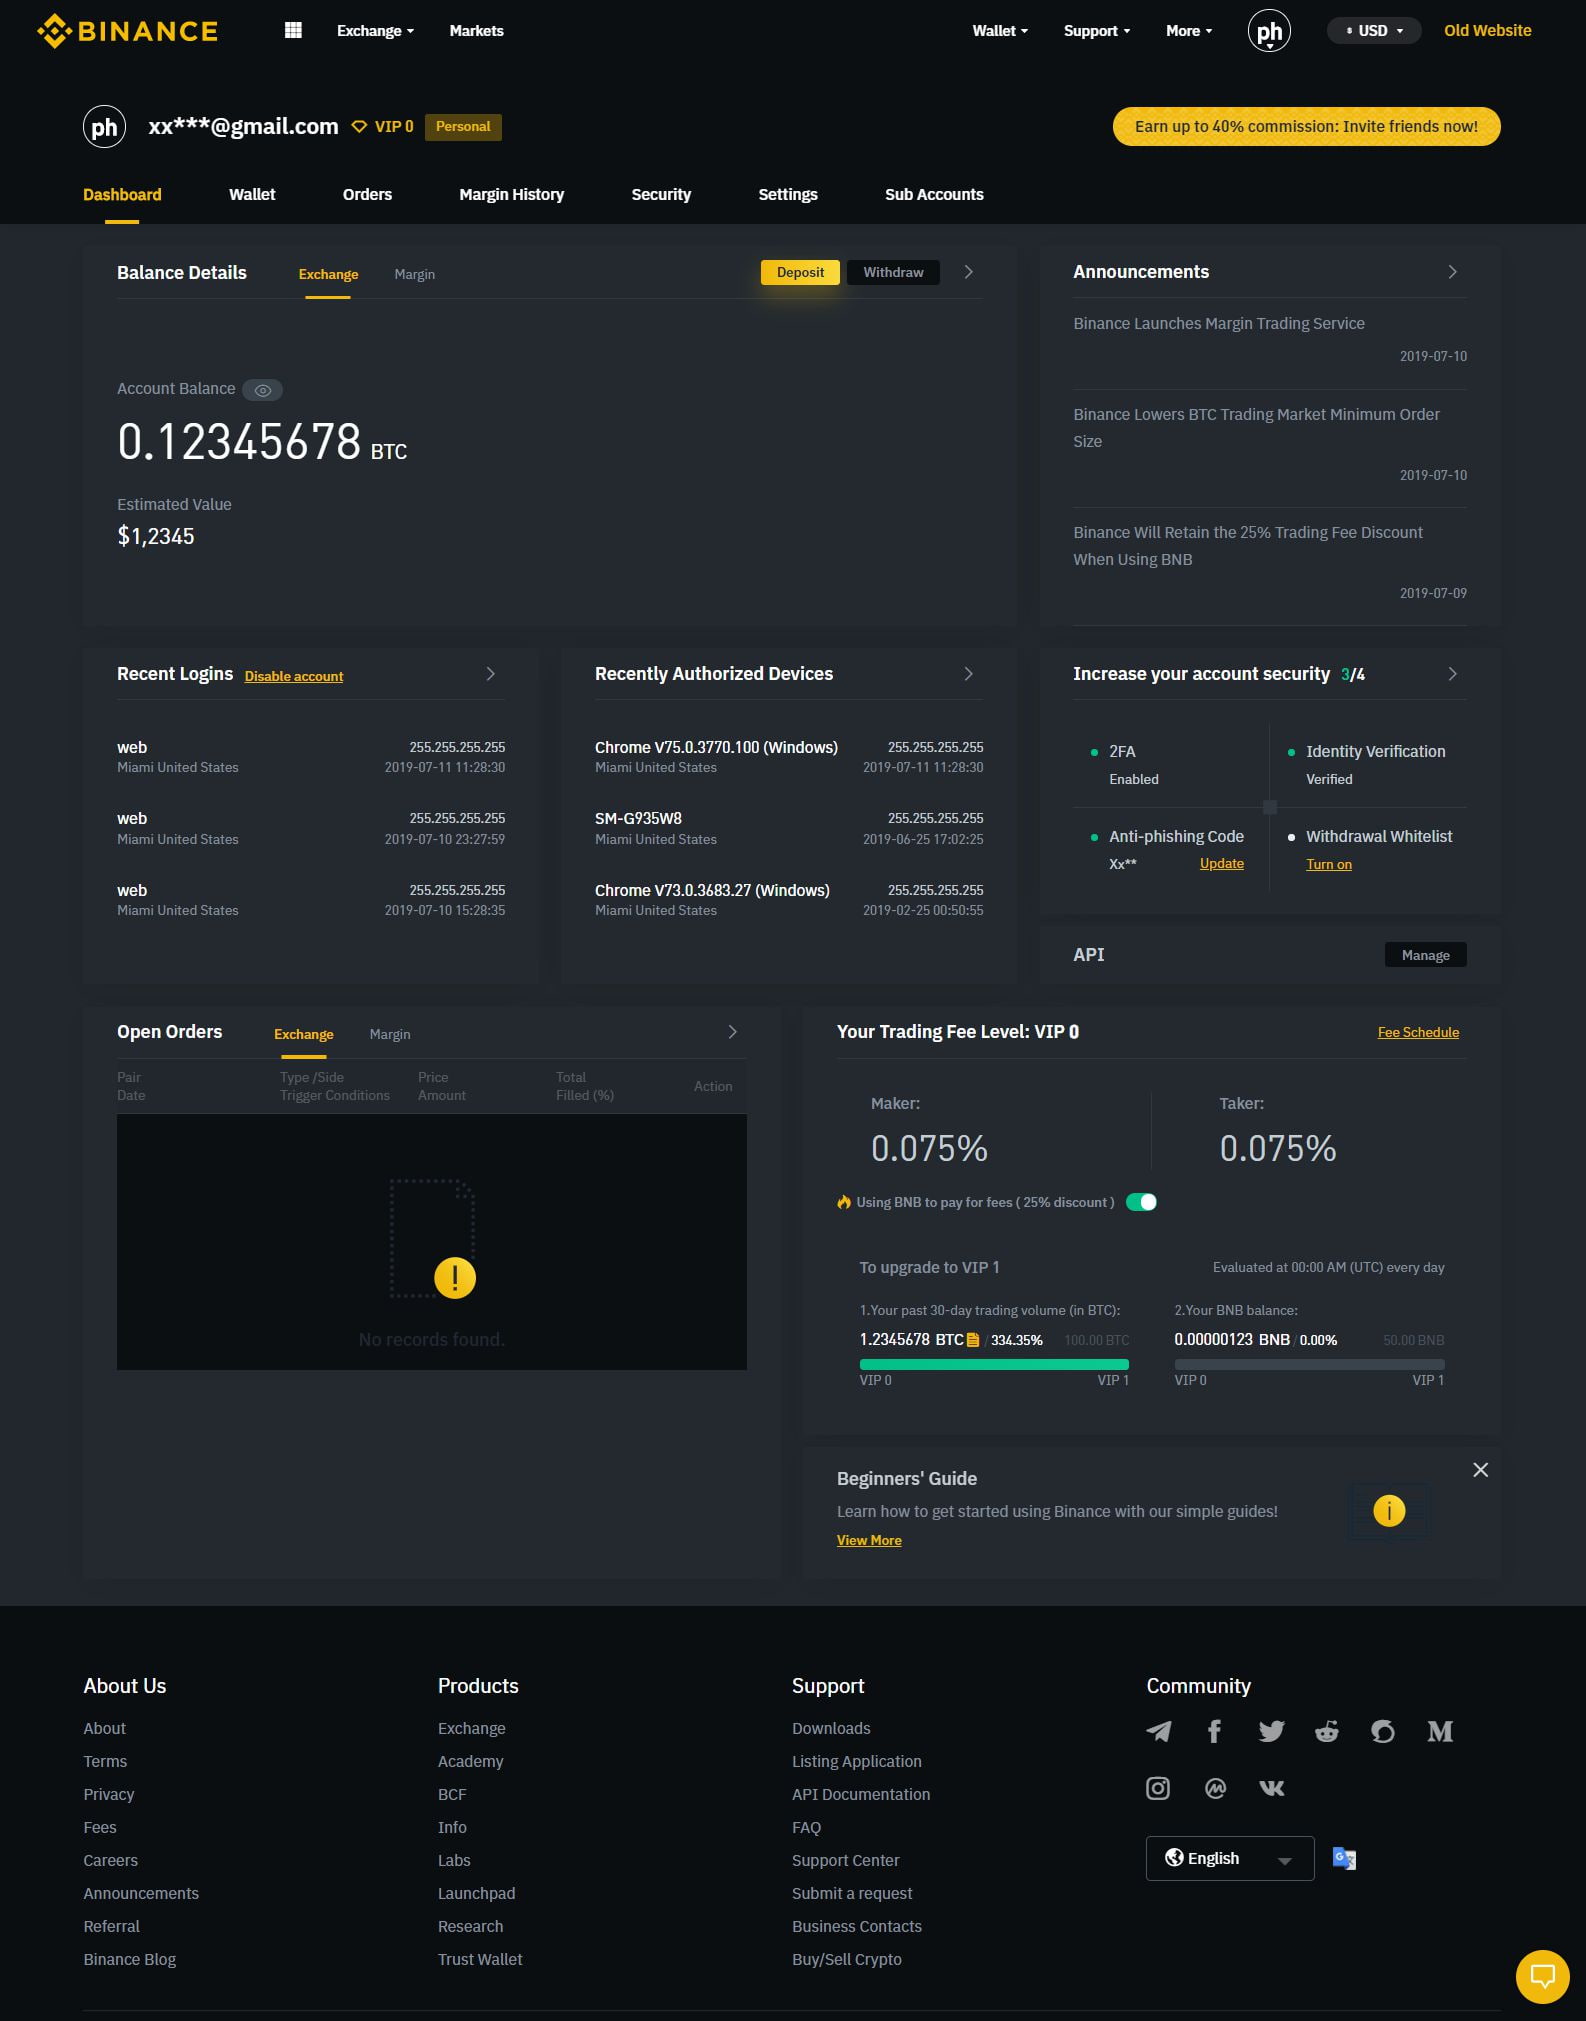This screenshot has width=1586, height=2021.
Task: Click the Beginners' Guide info icon
Action: point(1389,1510)
